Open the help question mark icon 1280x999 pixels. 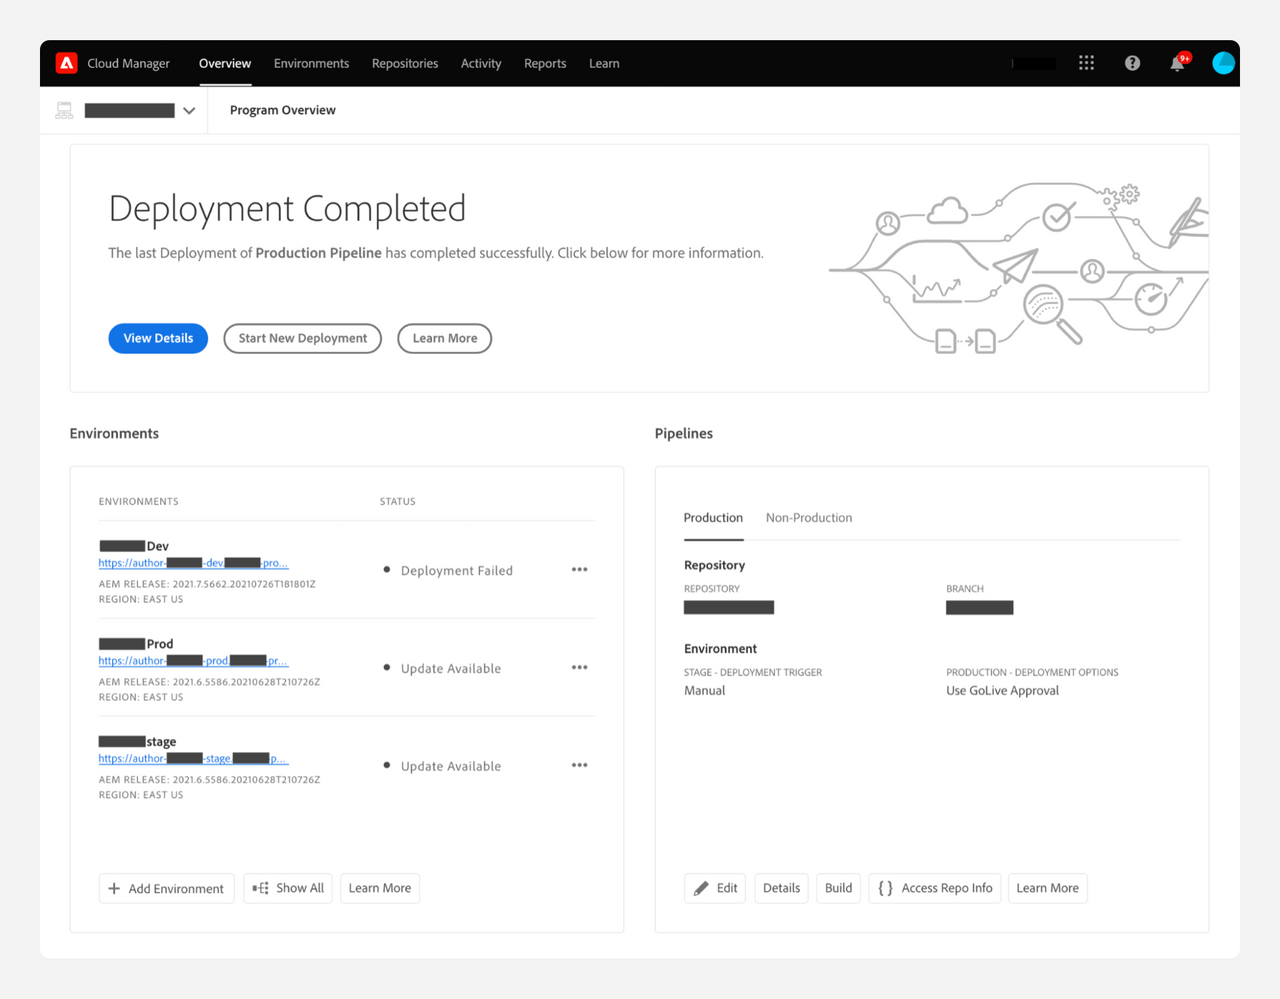point(1132,63)
